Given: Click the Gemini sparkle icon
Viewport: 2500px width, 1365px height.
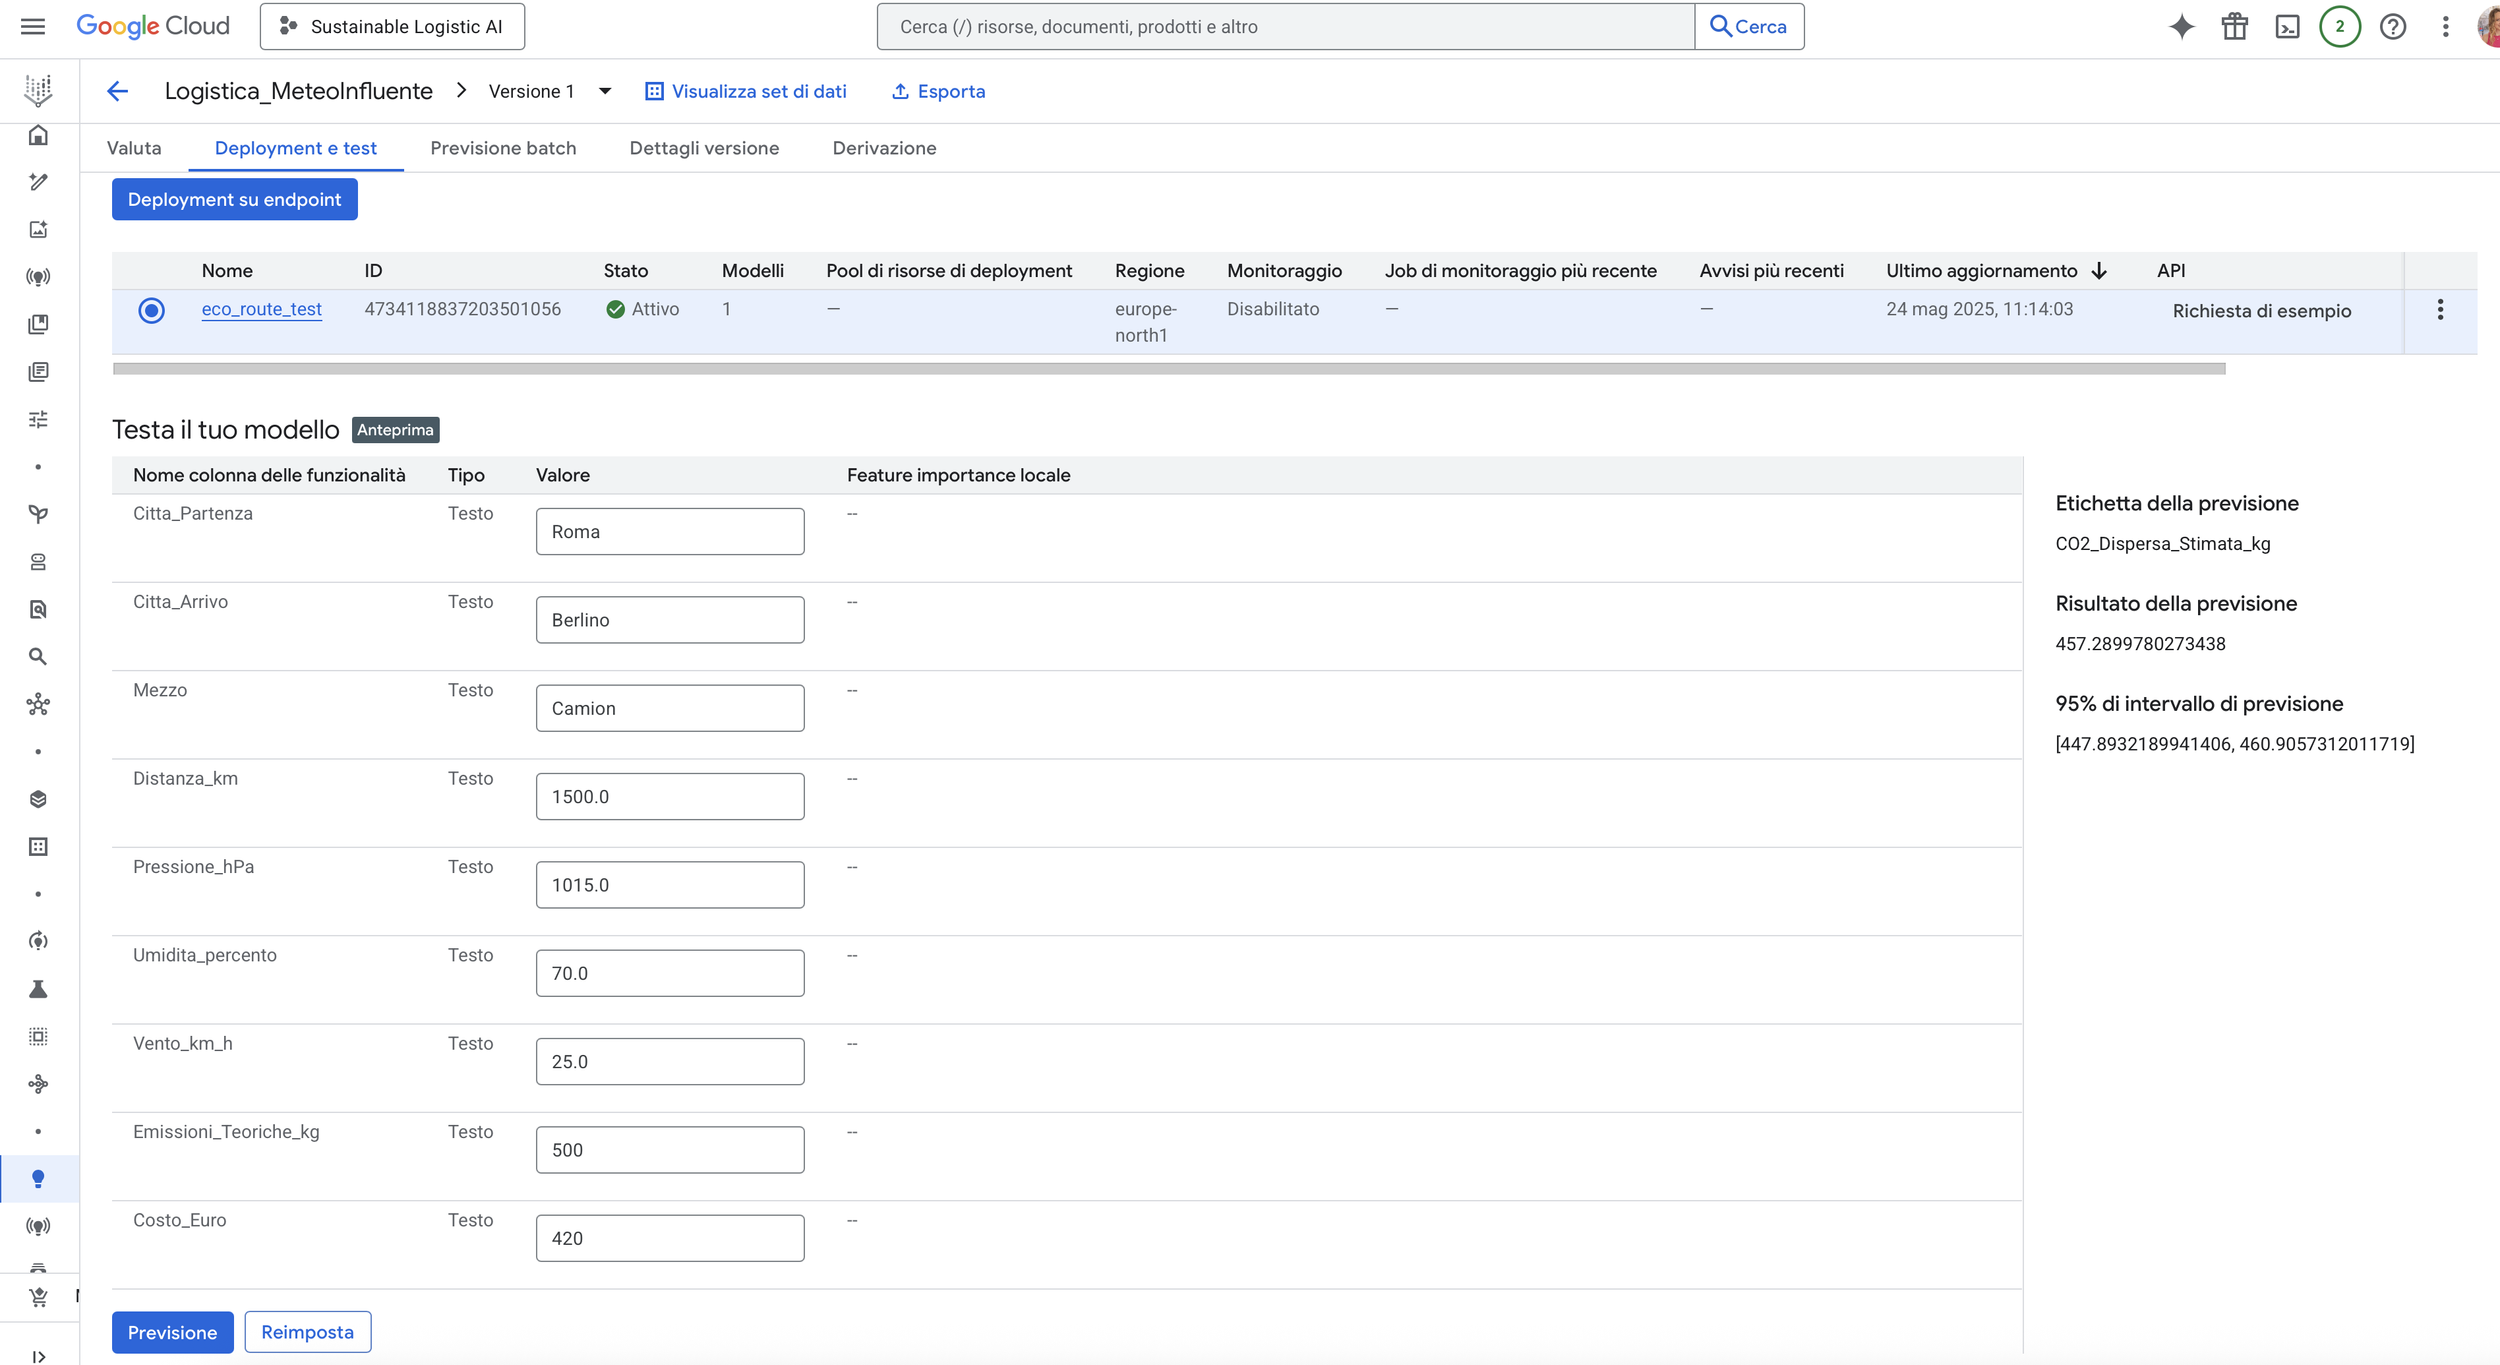Looking at the screenshot, I should click(2181, 27).
